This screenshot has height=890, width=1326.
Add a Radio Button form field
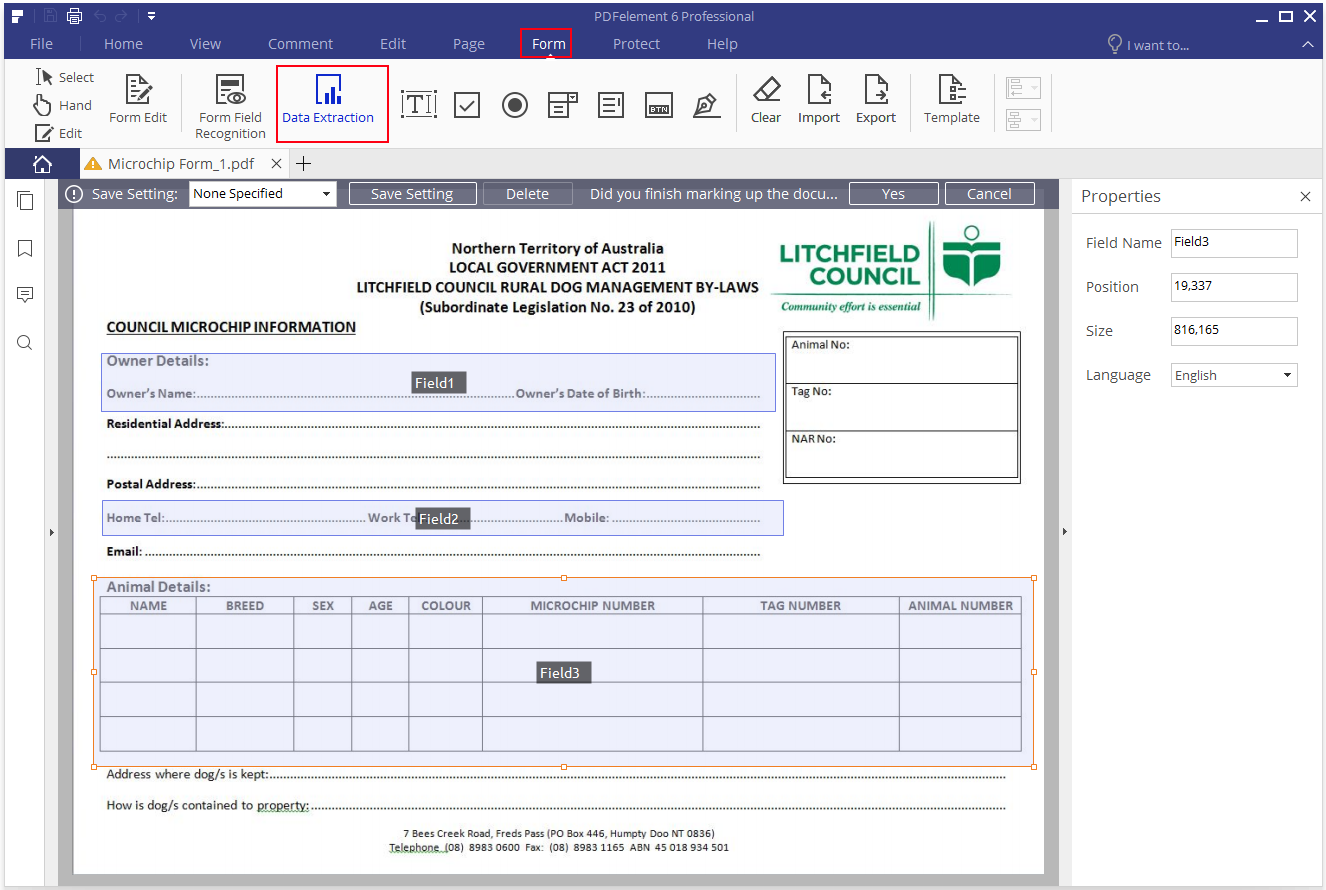tap(515, 105)
